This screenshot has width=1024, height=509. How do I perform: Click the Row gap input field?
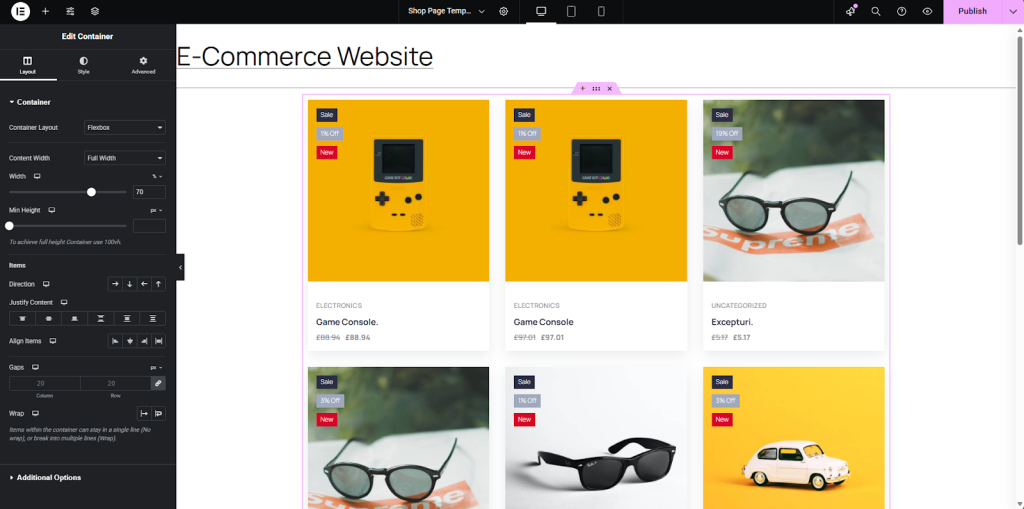[x=116, y=384]
